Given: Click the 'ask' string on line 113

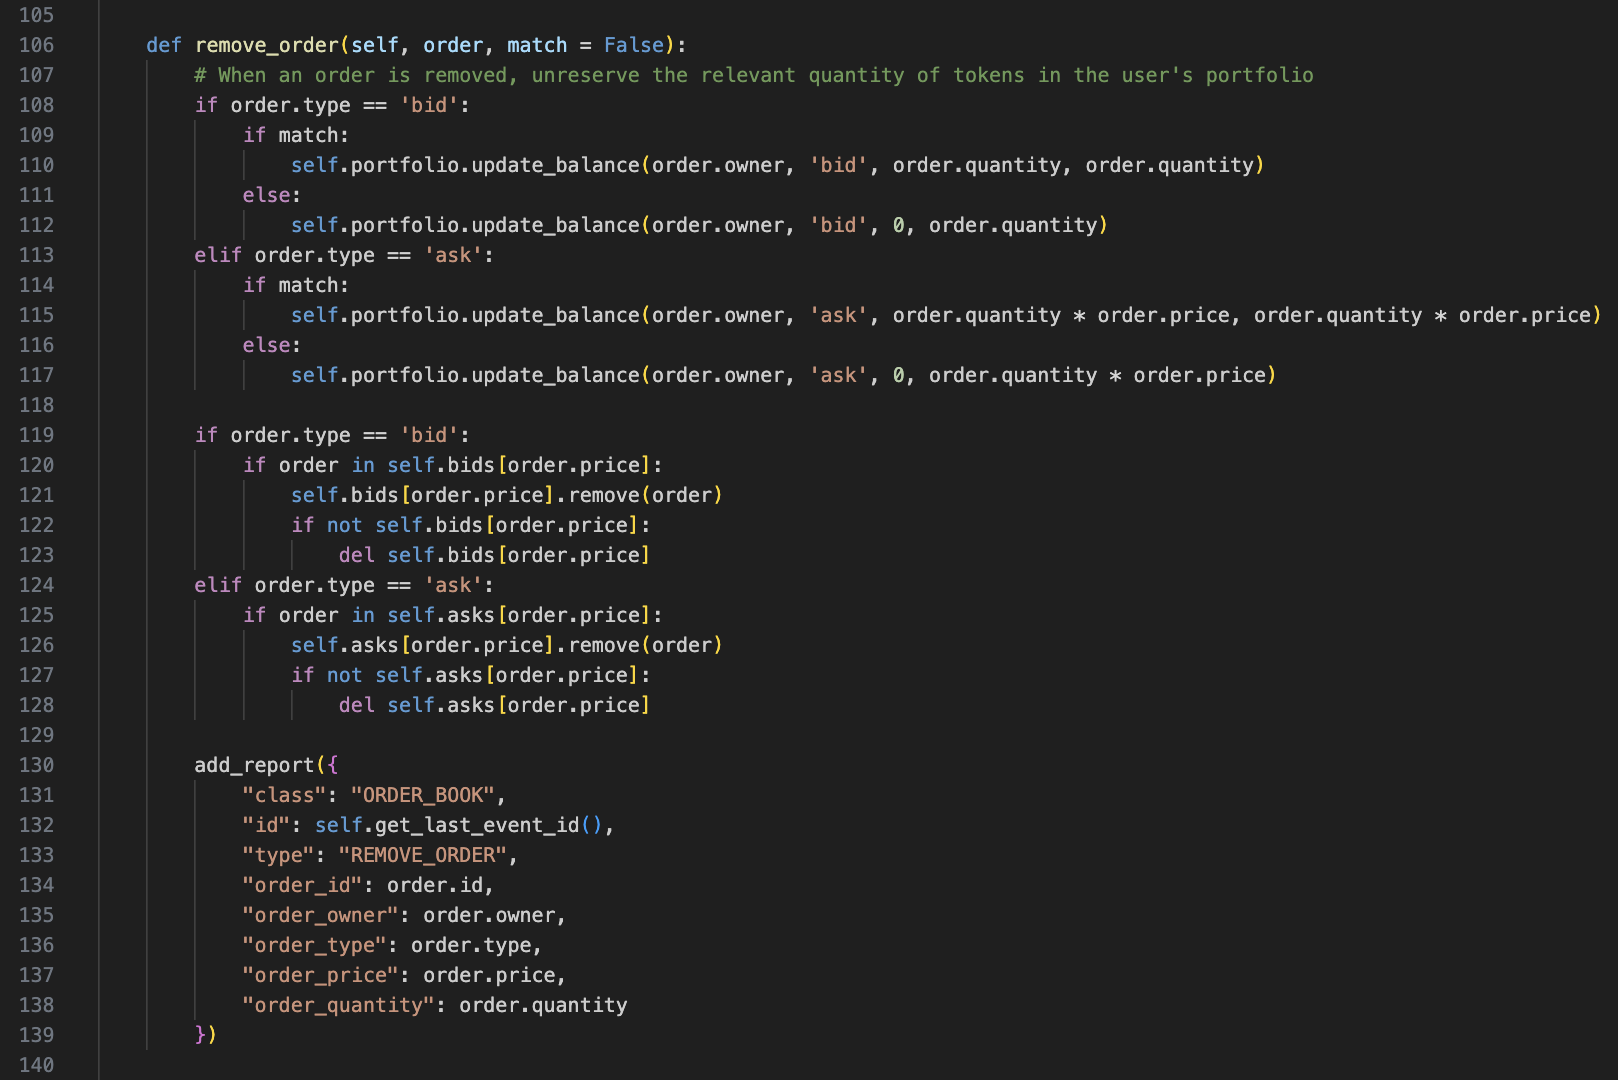Looking at the screenshot, I should point(453,255).
